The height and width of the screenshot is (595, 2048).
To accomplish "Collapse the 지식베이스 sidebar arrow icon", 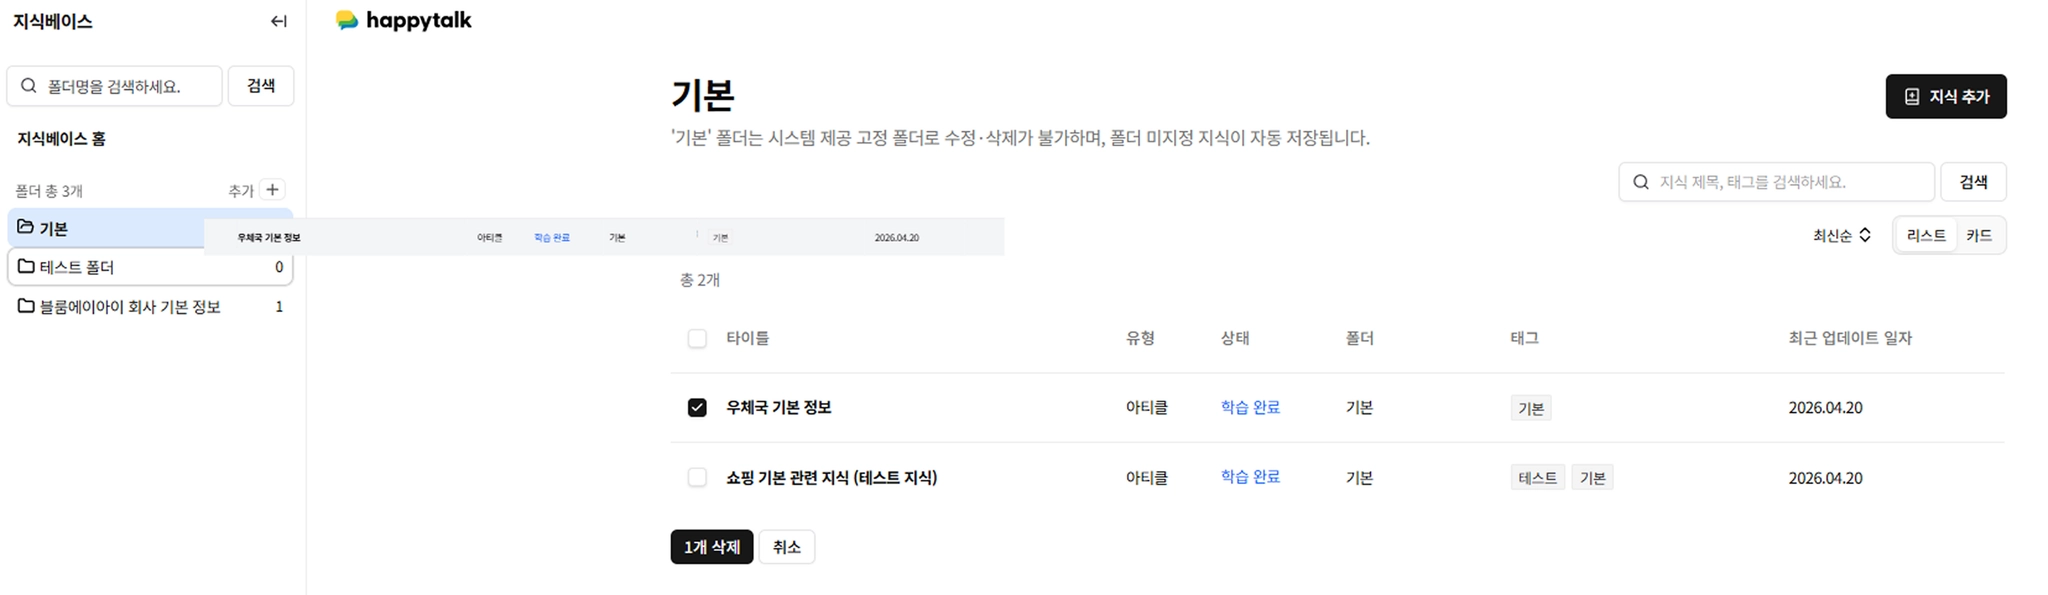I will point(279,21).
